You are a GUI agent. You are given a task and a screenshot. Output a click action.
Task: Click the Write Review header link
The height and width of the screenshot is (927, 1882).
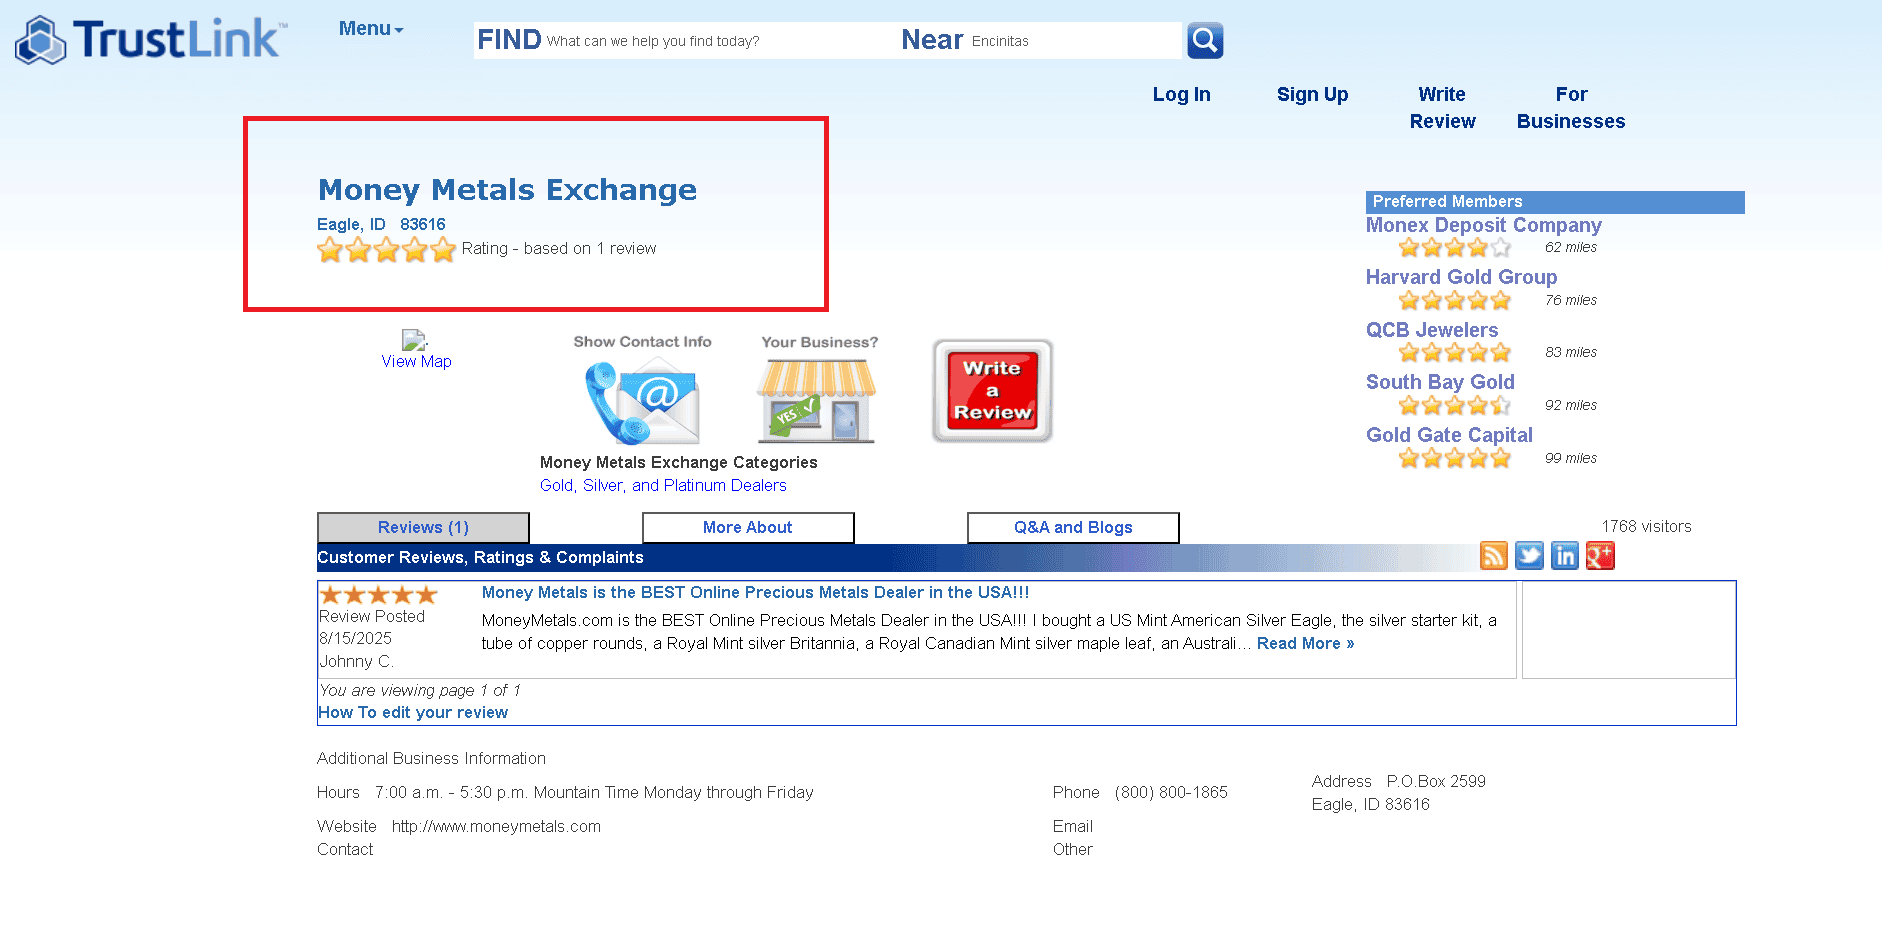[1442, 107]
